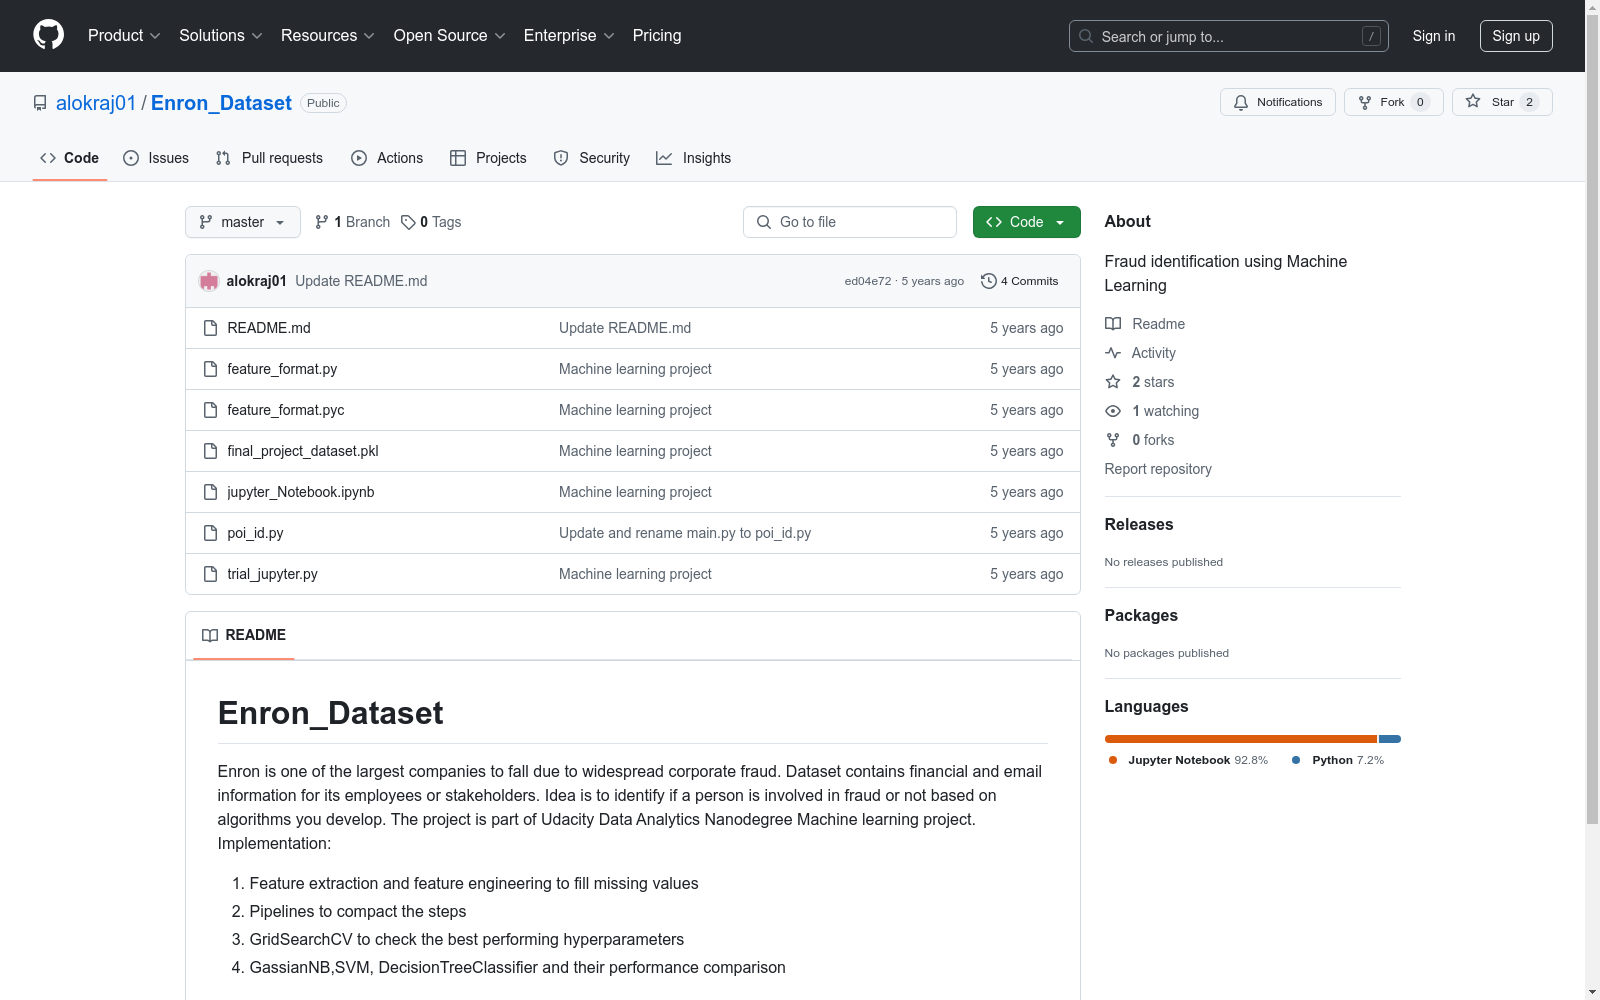Star the Enron_Dataset repository
1600x1000 pixels.
pos(1502,102)
